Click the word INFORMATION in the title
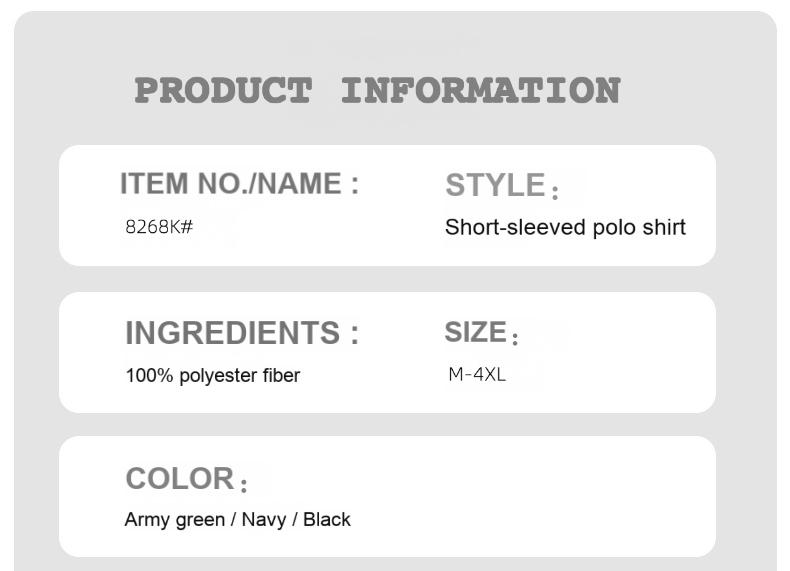 480,91
